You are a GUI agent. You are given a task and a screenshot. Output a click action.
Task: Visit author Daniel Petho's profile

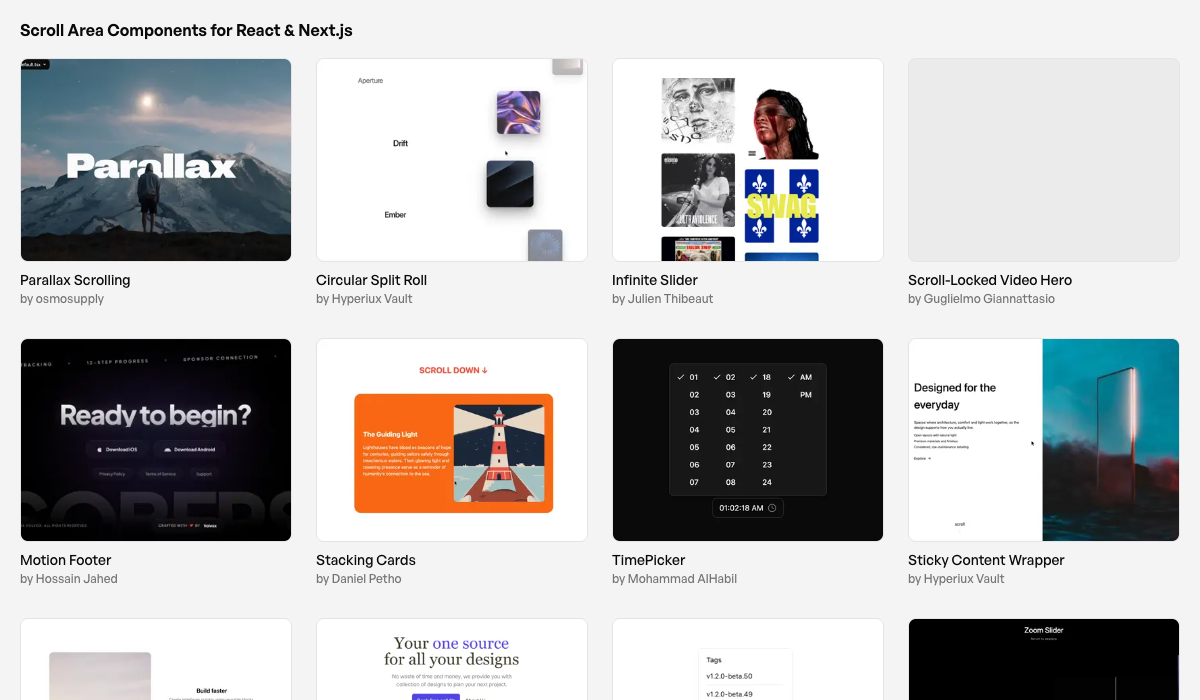367,579
